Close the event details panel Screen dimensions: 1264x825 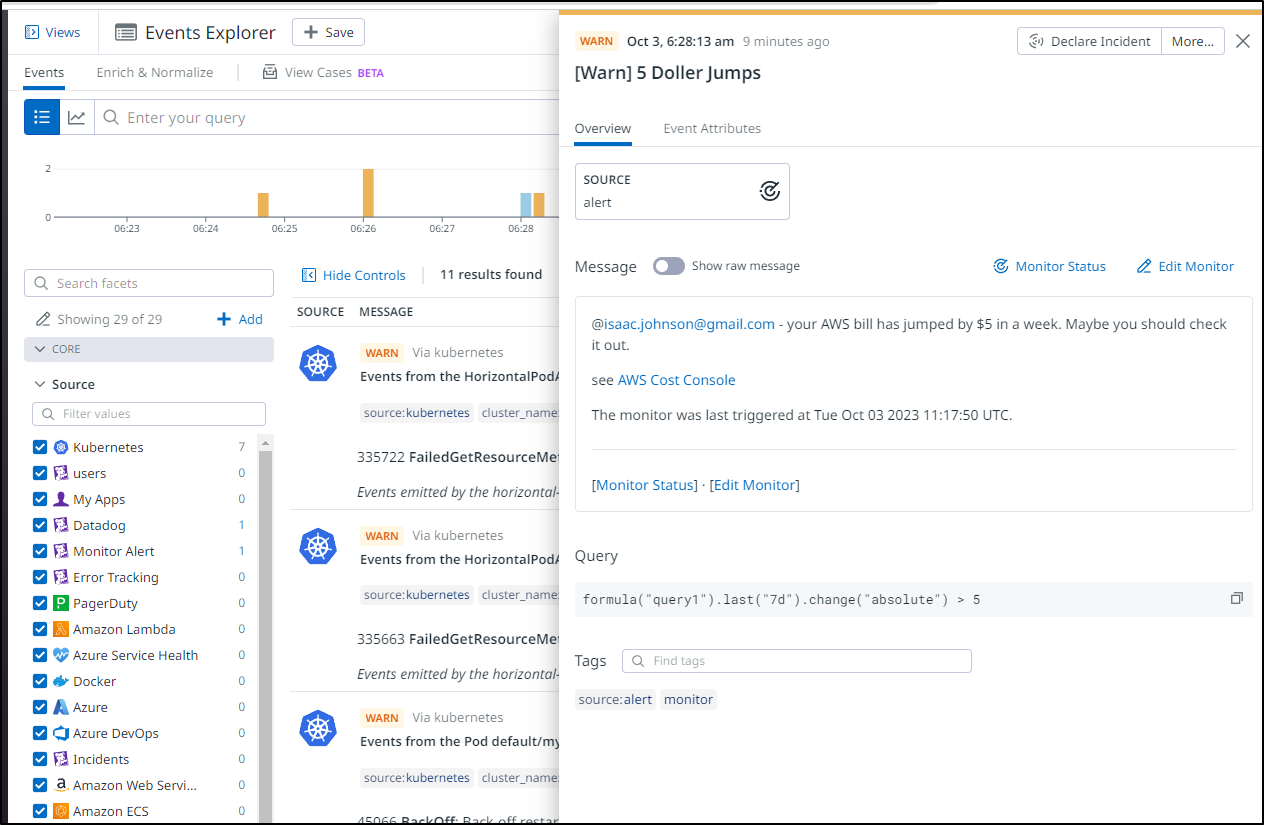pos(1243,41)
